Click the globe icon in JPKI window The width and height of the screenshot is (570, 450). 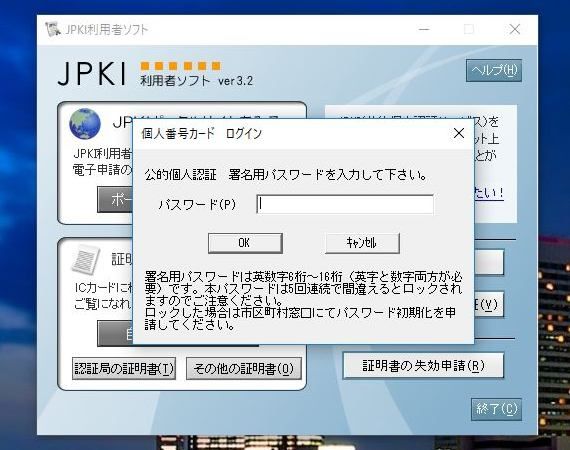tap(85, 124)
